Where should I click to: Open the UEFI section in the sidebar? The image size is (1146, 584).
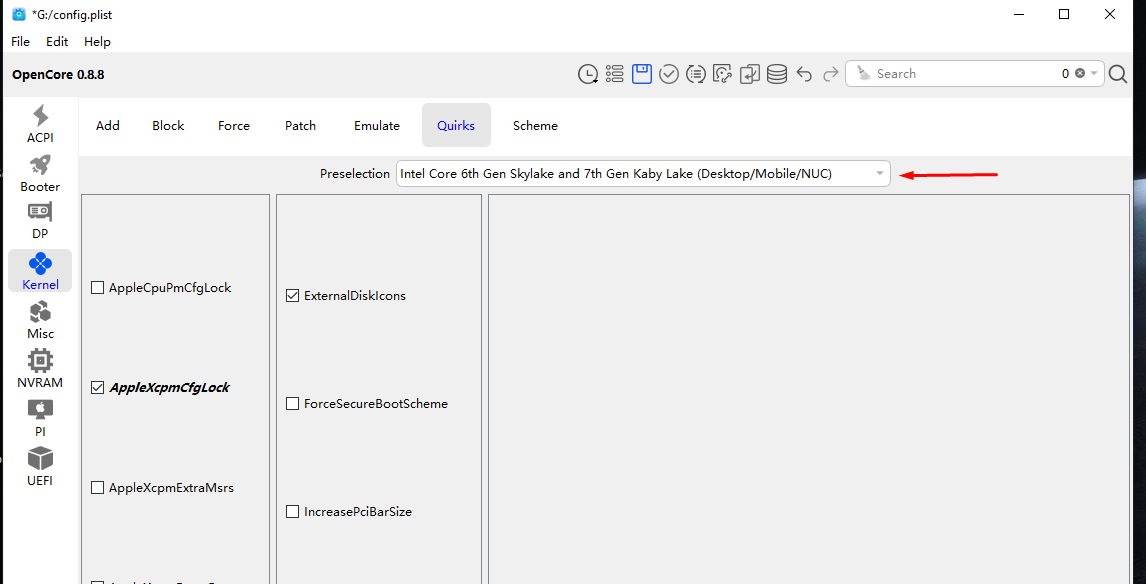click(40, 466)
